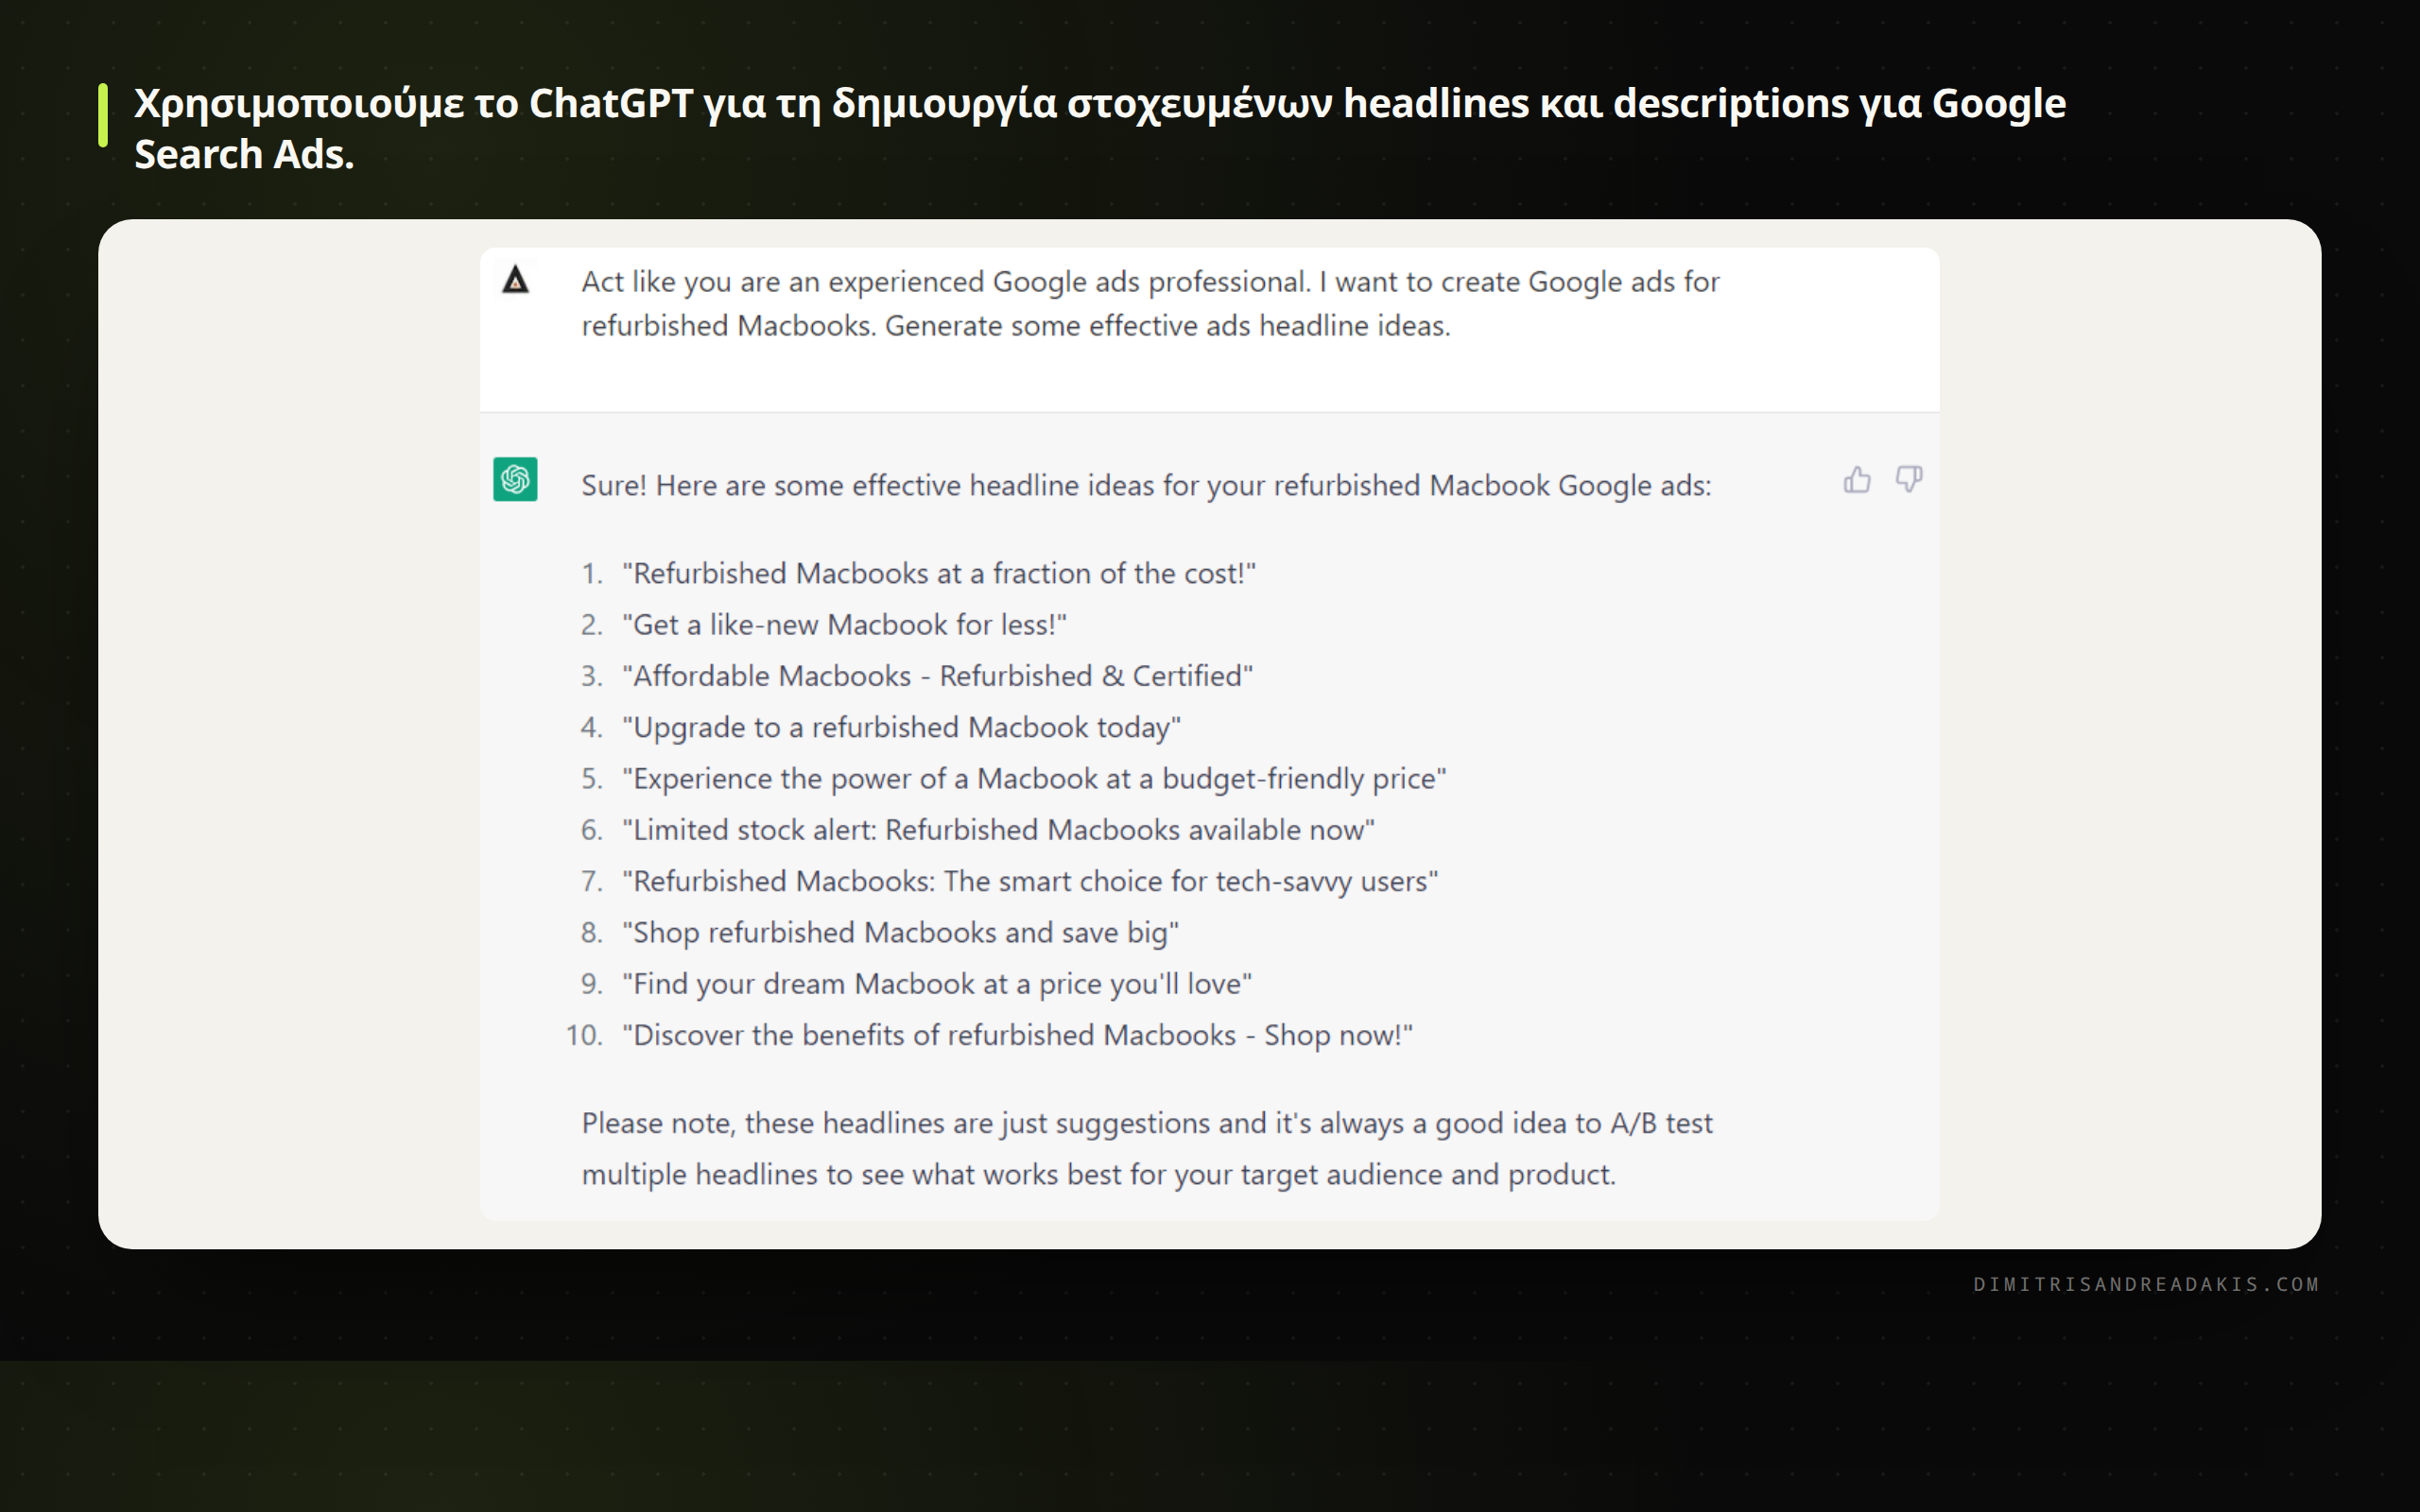The image size is (2420, 1512).
Task: Click headline "Discover the benefits of refurbished Macbooks"
Action: [1018, 1036]
